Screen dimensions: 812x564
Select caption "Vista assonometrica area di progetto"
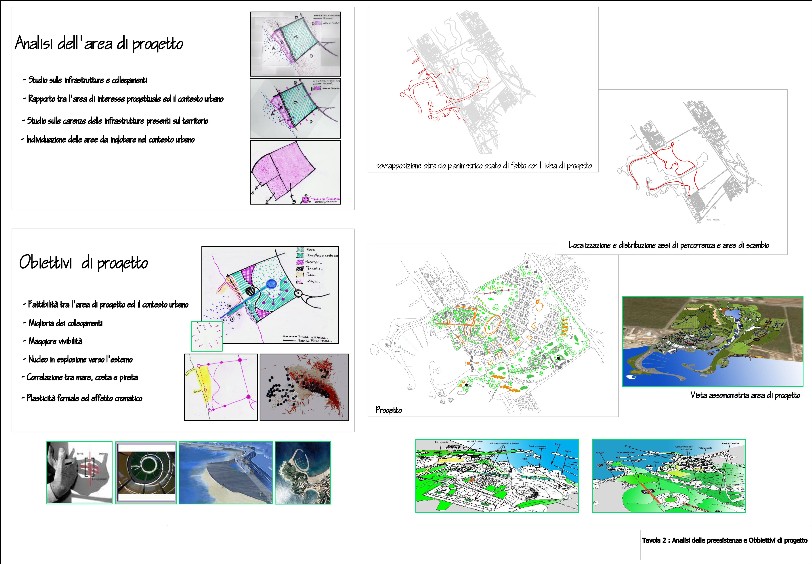tap(745, 395)
